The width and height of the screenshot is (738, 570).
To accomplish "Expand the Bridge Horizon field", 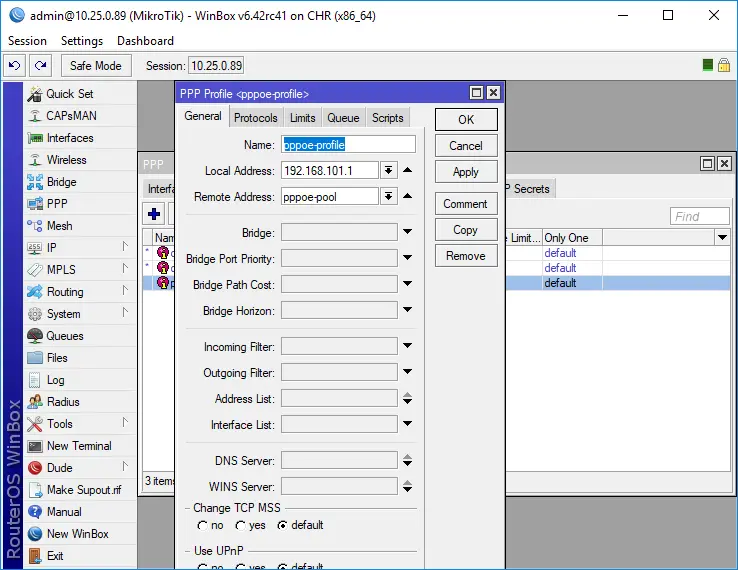I will pos(408,310).
